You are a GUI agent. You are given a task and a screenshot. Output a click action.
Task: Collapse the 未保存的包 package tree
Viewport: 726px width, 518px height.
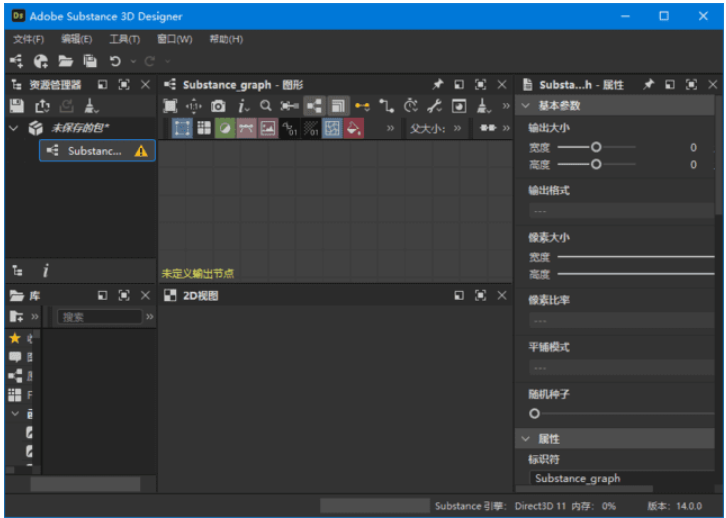[x=14, y=128]
